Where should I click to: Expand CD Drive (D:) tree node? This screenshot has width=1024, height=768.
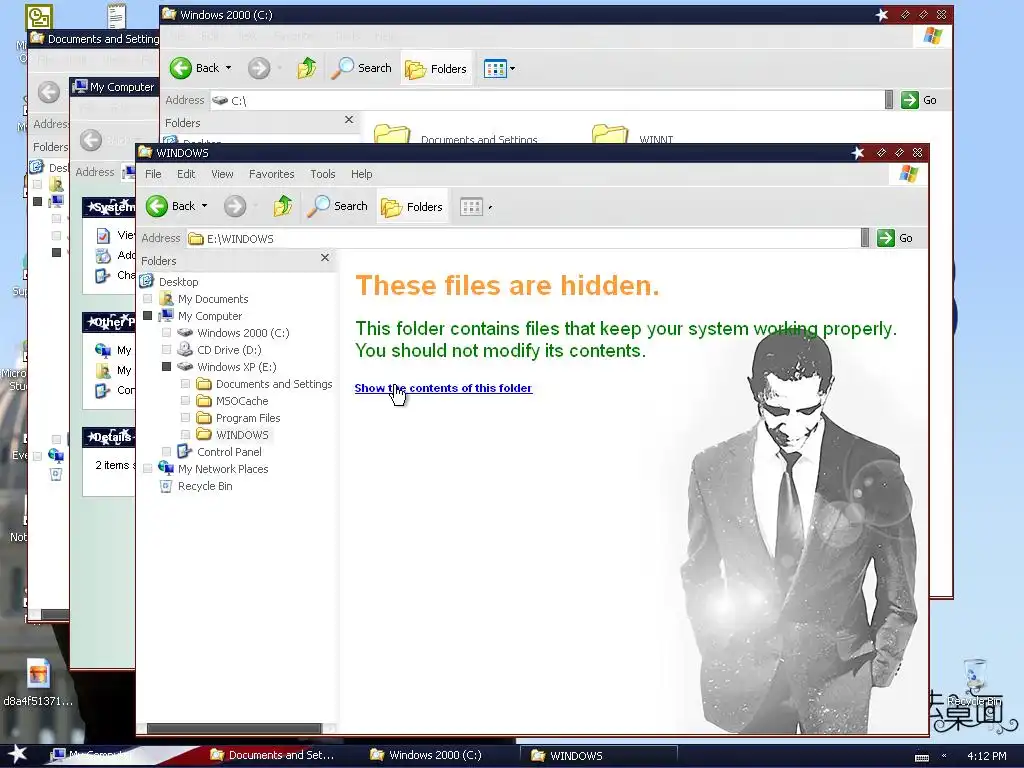pyautogui.click(x=167, y=350)
